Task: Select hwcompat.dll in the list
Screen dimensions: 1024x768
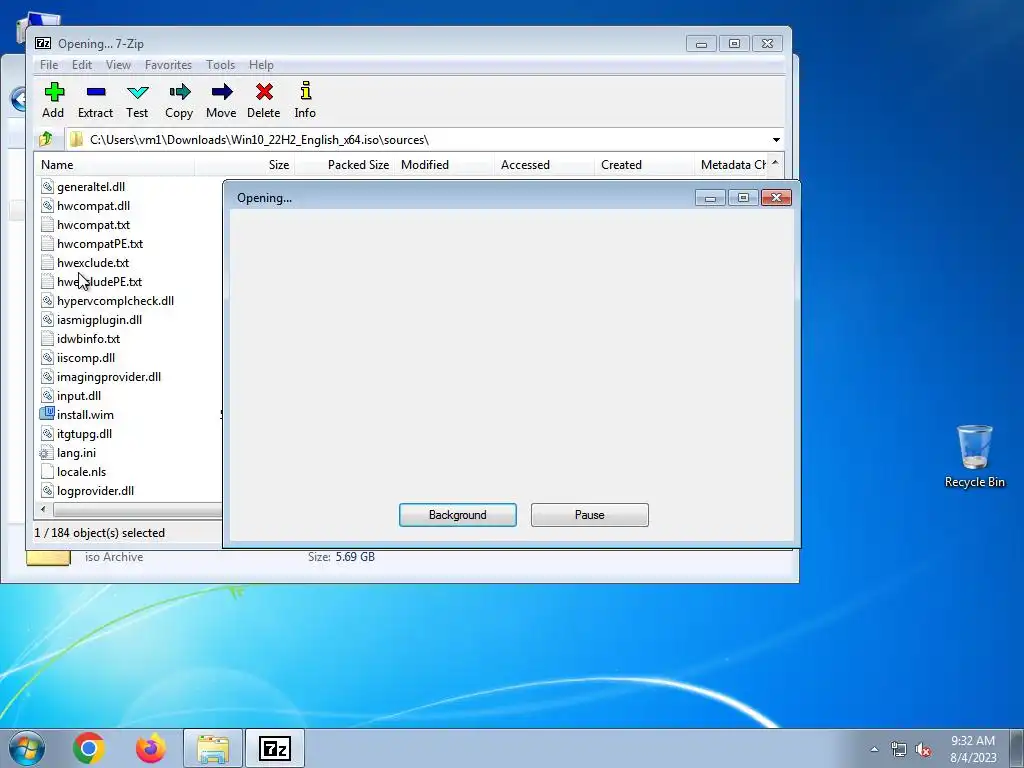Action: point(93,206)
